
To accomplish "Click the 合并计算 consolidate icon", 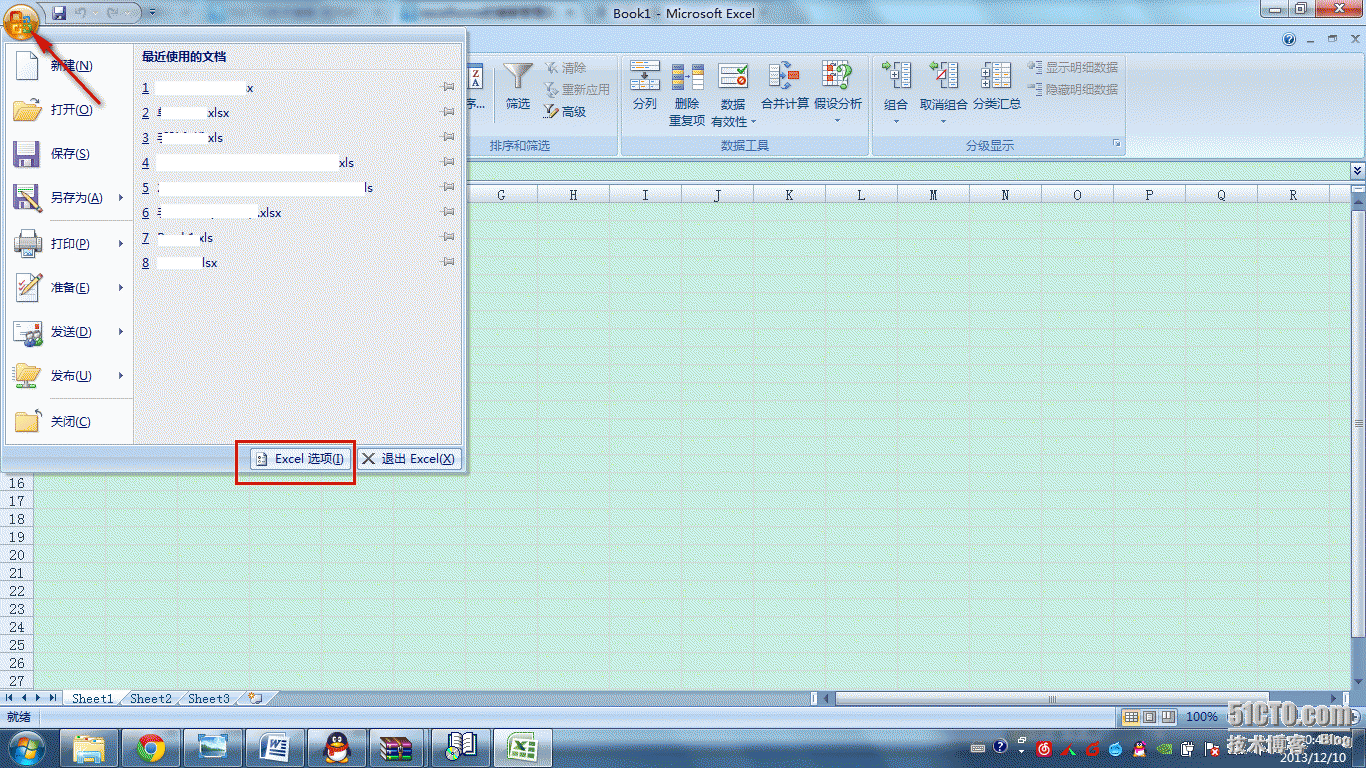I will coord(785,77).
